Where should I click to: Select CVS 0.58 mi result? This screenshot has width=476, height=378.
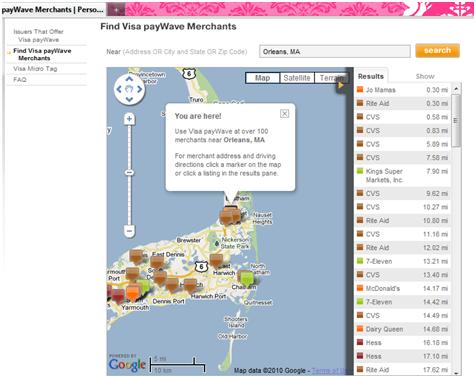point(403,117)
